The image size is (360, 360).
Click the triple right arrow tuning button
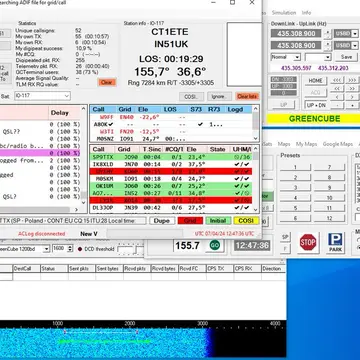click(352, 80)
